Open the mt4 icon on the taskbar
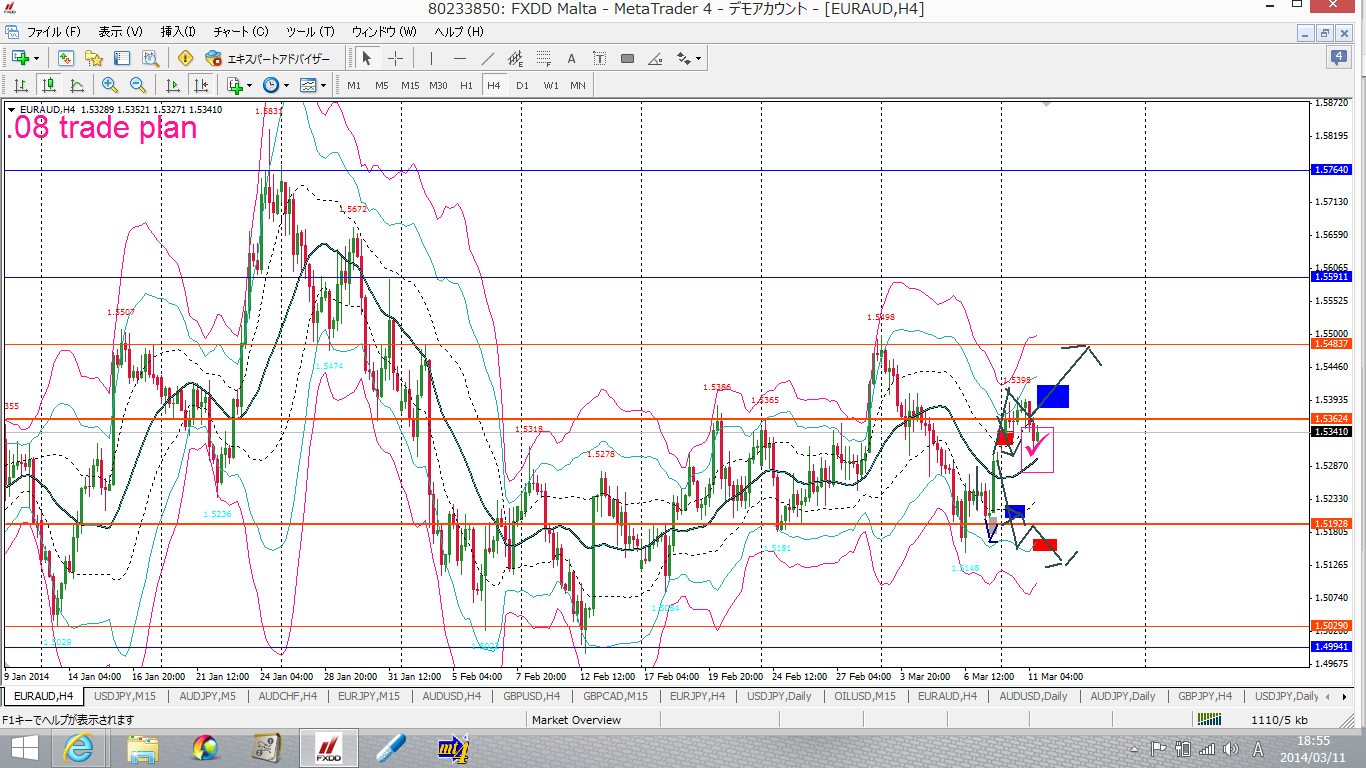Screen dimensions: 1366x768 453,748
